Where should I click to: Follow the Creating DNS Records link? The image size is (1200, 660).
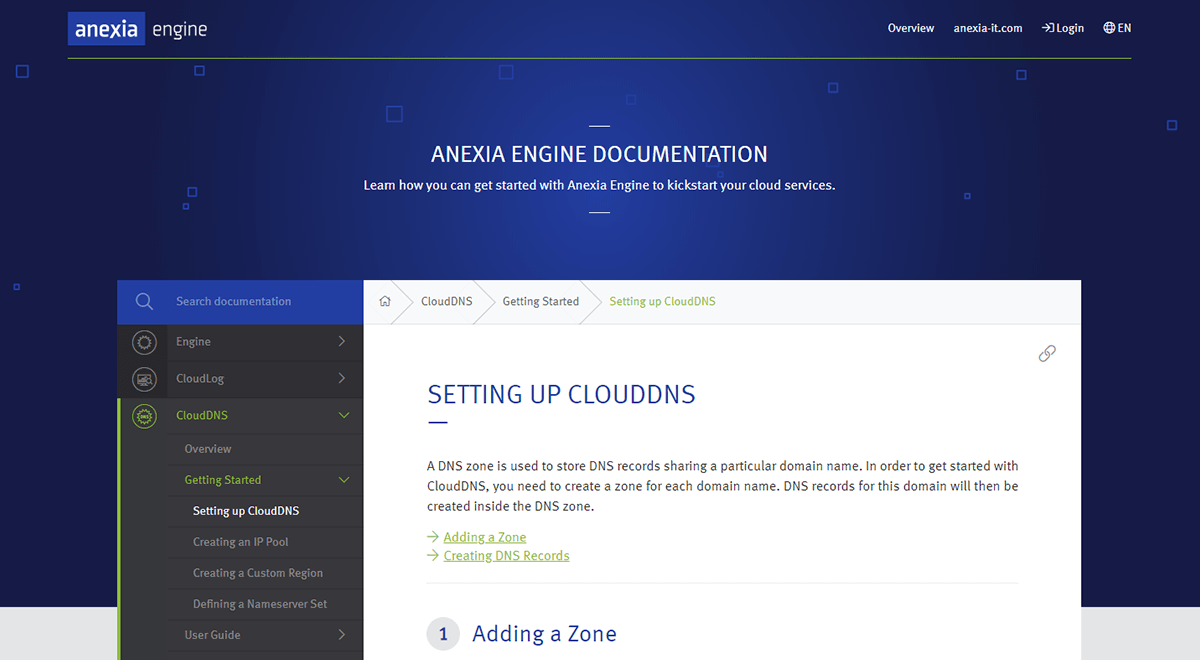click(507, 556)
